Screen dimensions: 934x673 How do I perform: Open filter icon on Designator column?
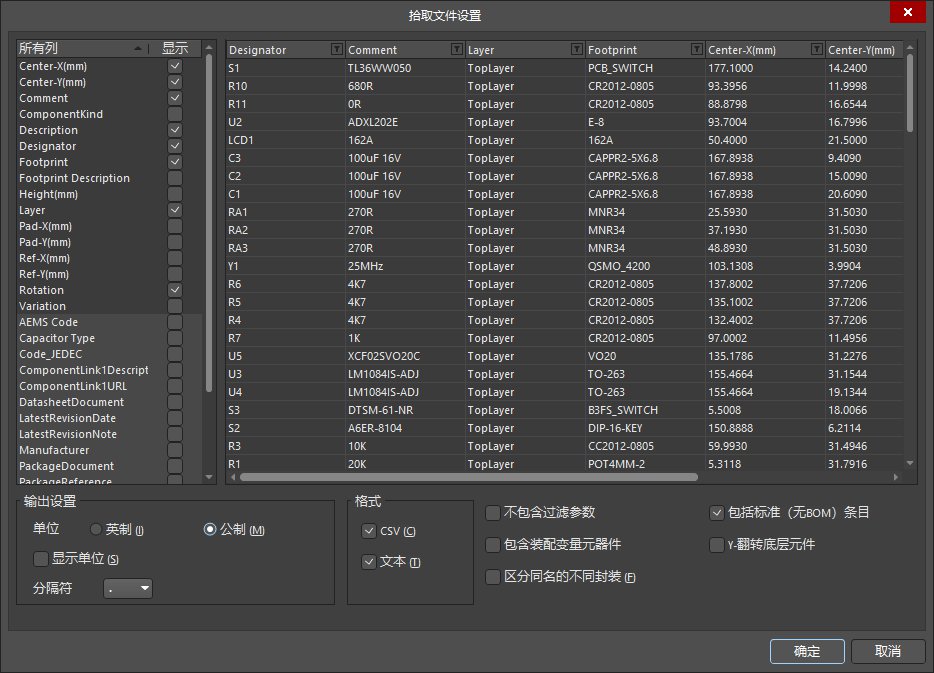(337, 49)
